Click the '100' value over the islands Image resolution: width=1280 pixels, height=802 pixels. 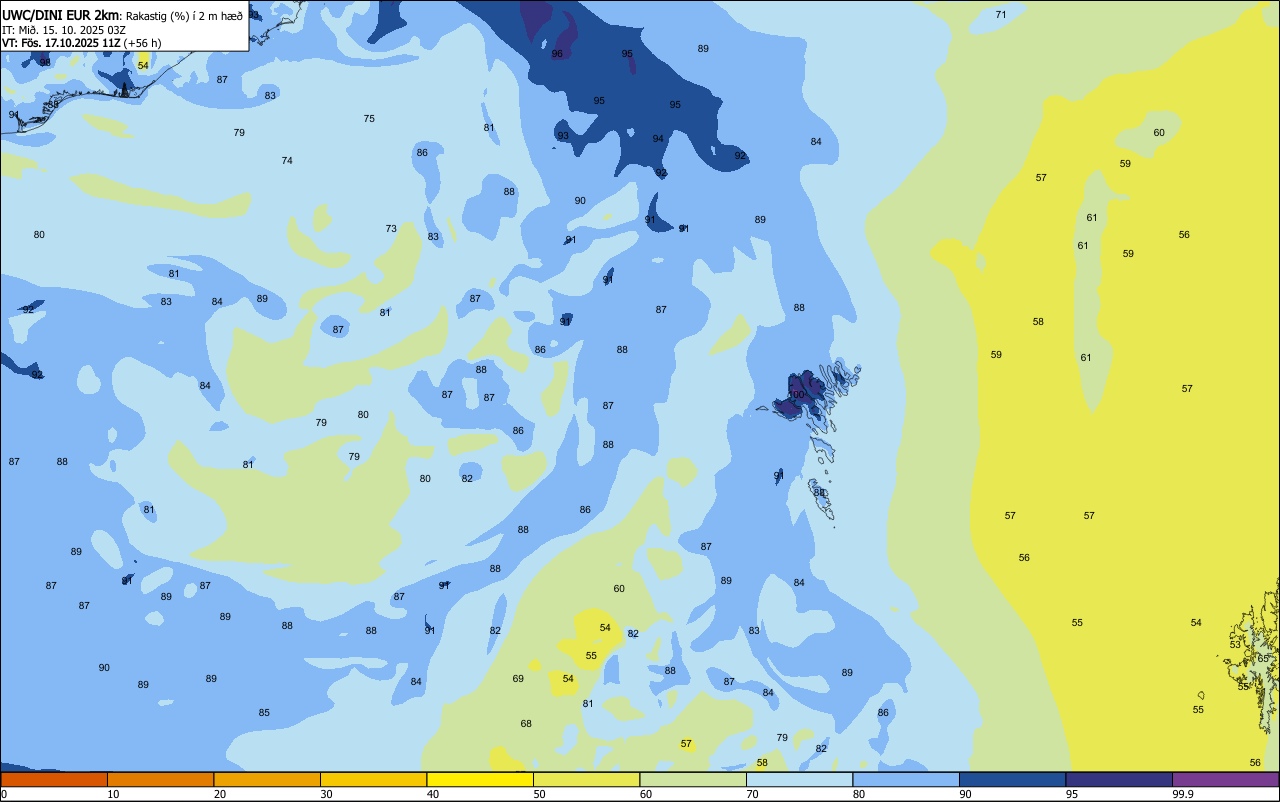pyautogui.click(x=796, y=395)
